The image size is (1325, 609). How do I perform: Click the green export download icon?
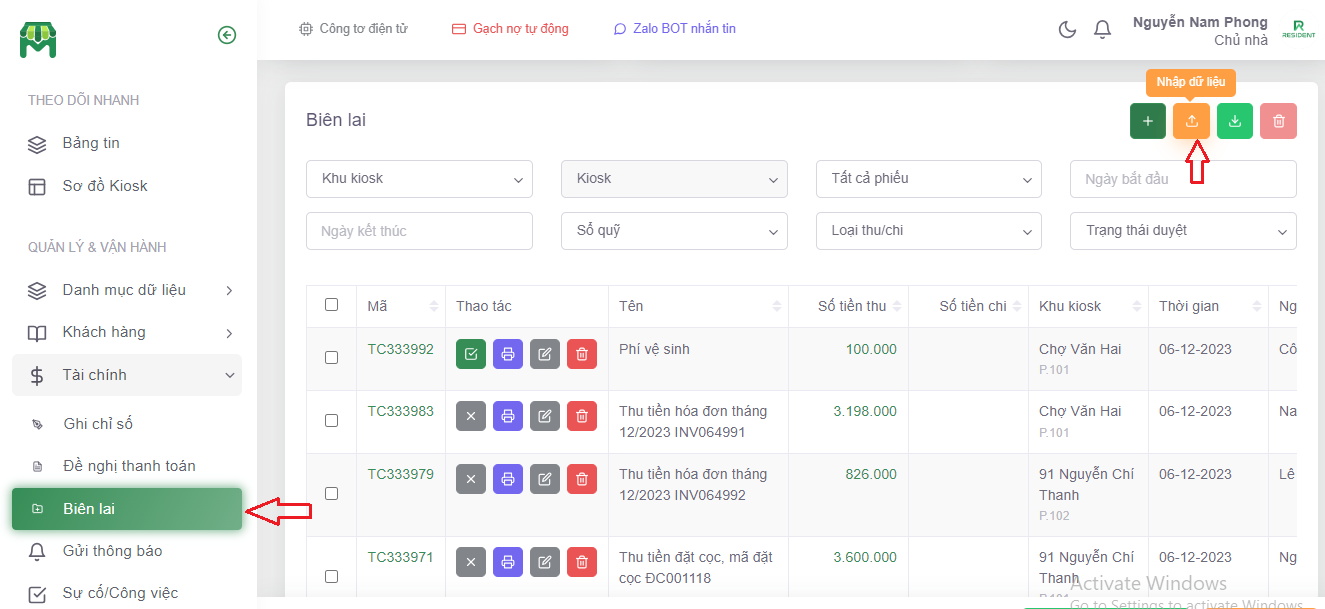(x=1235, y=121)
